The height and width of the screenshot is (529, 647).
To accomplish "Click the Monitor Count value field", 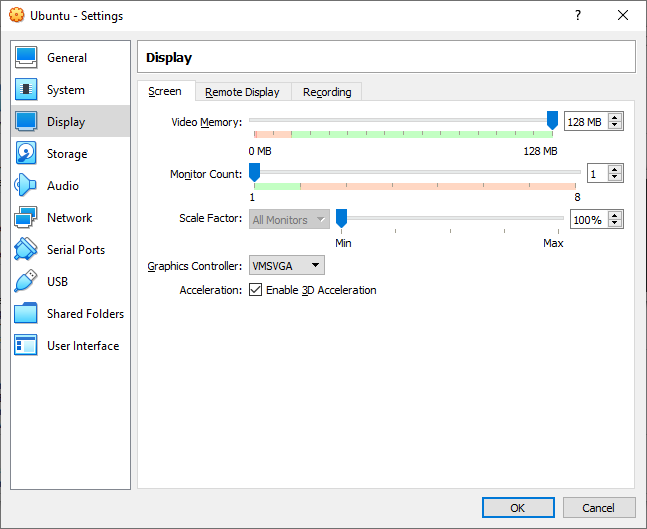I will pyautogui.click(x=597, y=174).
